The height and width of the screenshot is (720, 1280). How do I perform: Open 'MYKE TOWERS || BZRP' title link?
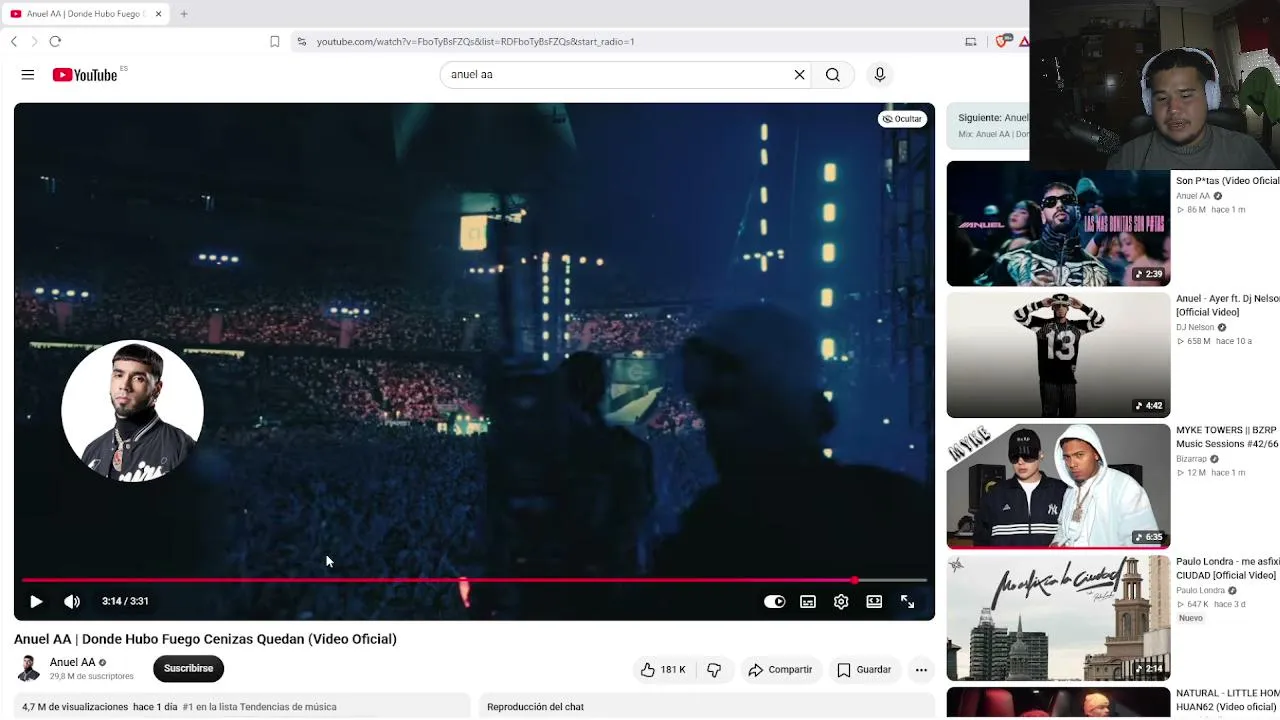(x=1228, y=437)
